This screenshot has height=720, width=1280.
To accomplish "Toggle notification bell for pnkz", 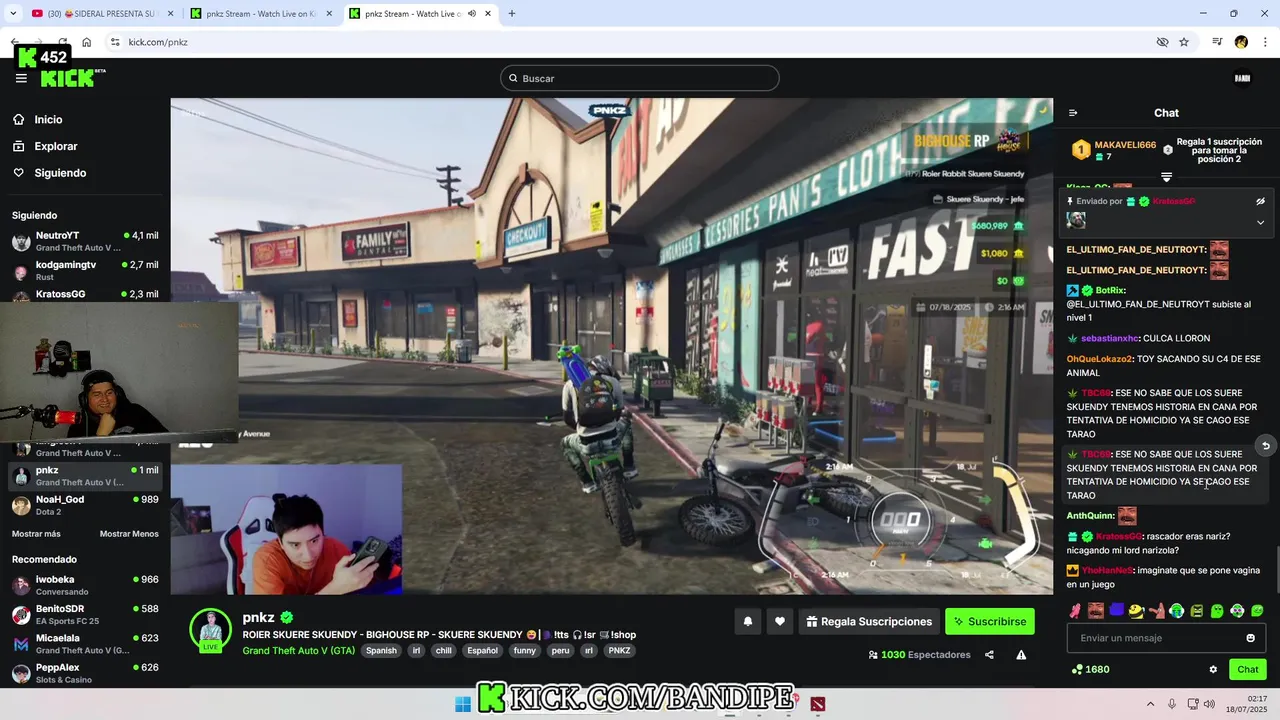I will click(x=747, y=621).
